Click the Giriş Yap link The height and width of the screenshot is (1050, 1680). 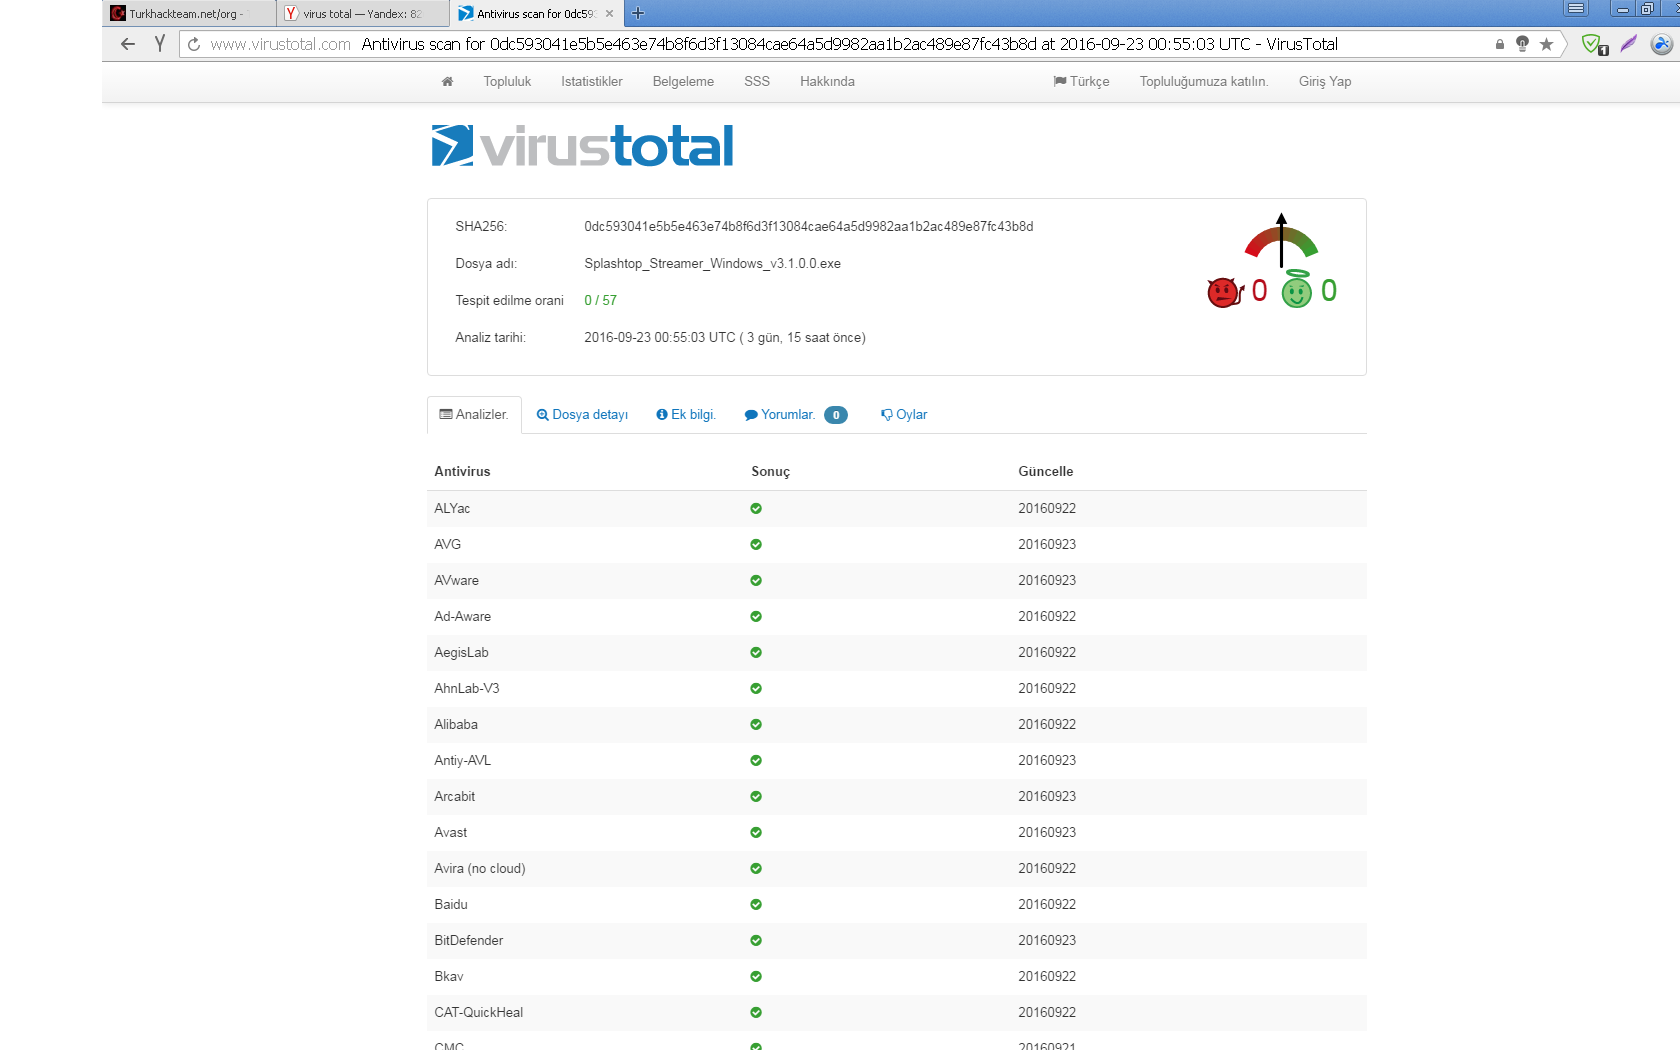(1325, 82)
